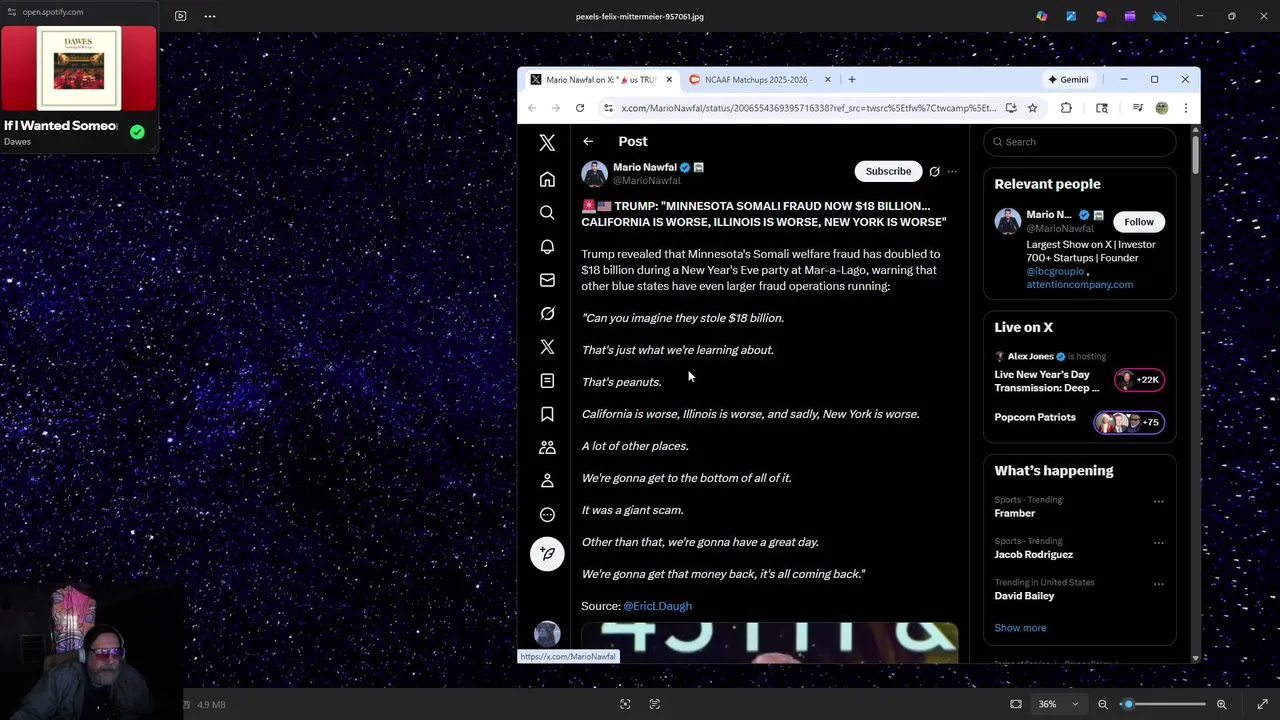Open the Dawes album art in Spotify mini-player
1280x720 pixels.
[x=79, y=68]
